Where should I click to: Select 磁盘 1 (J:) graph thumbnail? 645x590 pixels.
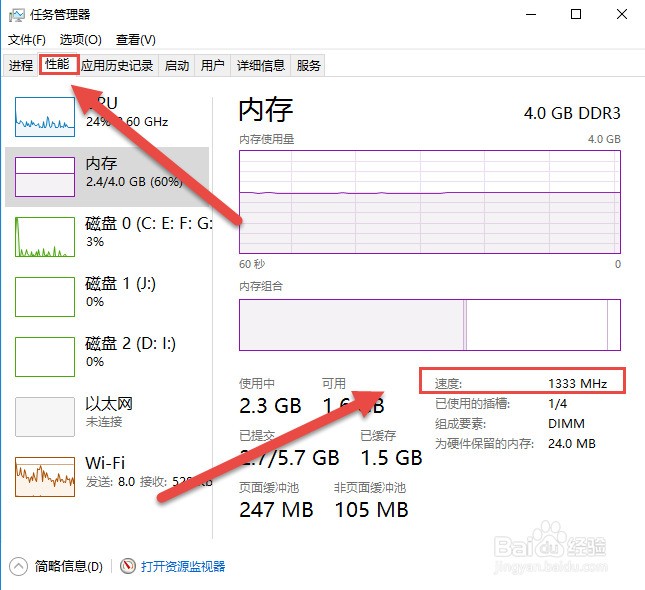(x=45, y=297)
